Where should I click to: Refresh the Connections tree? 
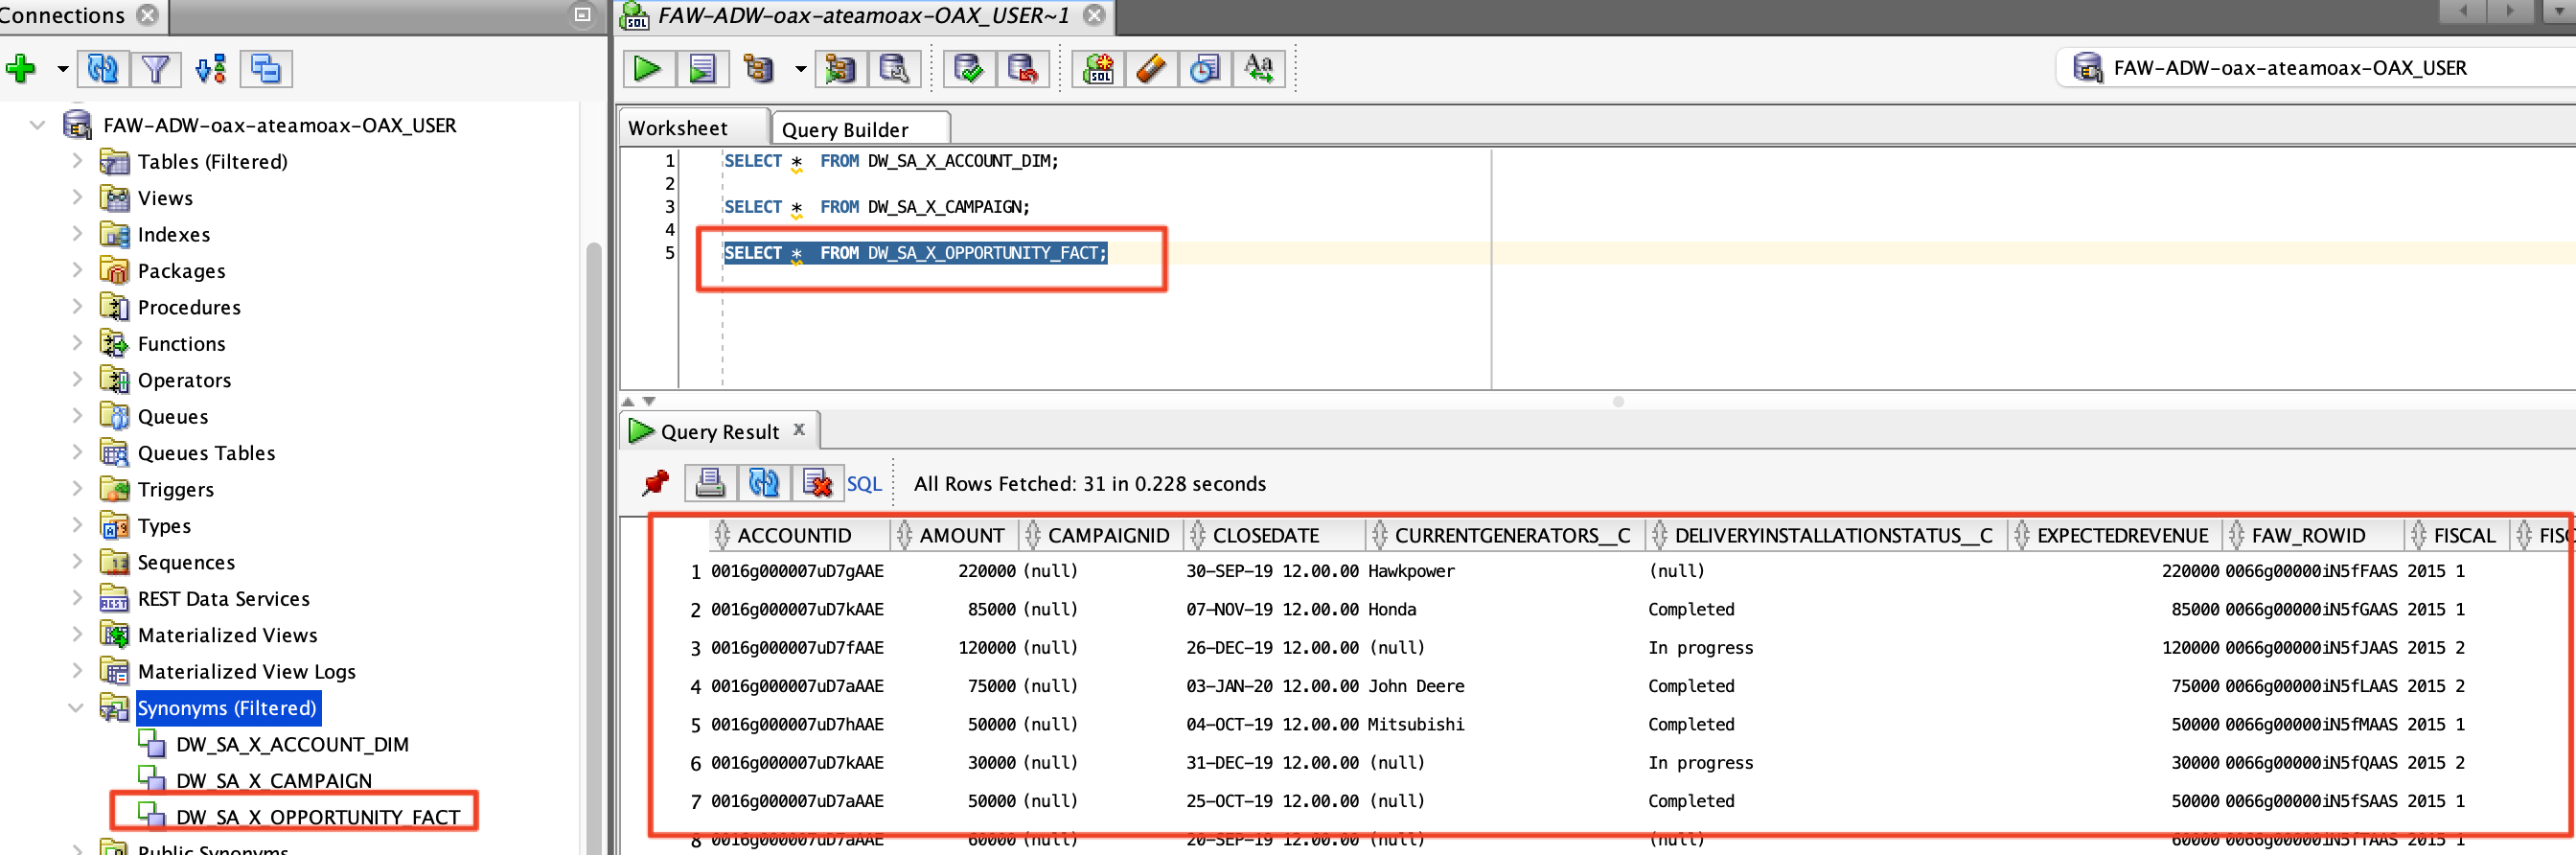(102, 69)
